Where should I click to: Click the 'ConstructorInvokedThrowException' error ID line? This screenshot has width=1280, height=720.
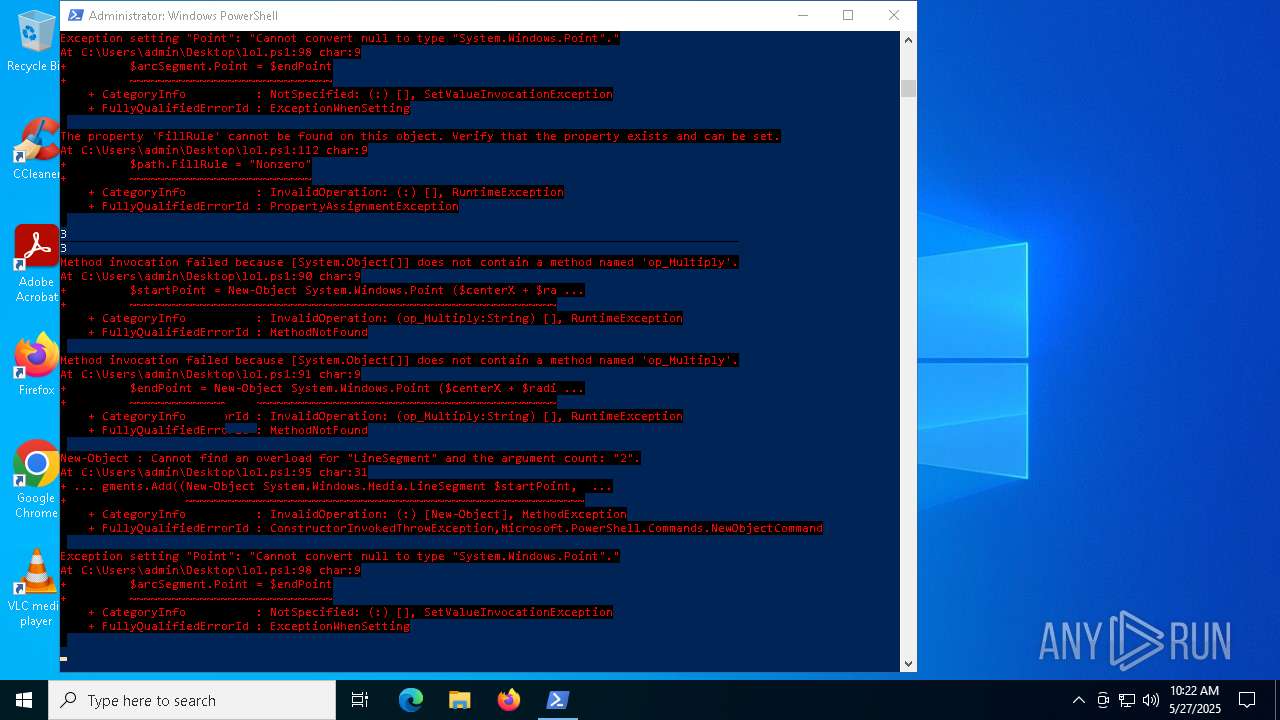click(455, 528)
